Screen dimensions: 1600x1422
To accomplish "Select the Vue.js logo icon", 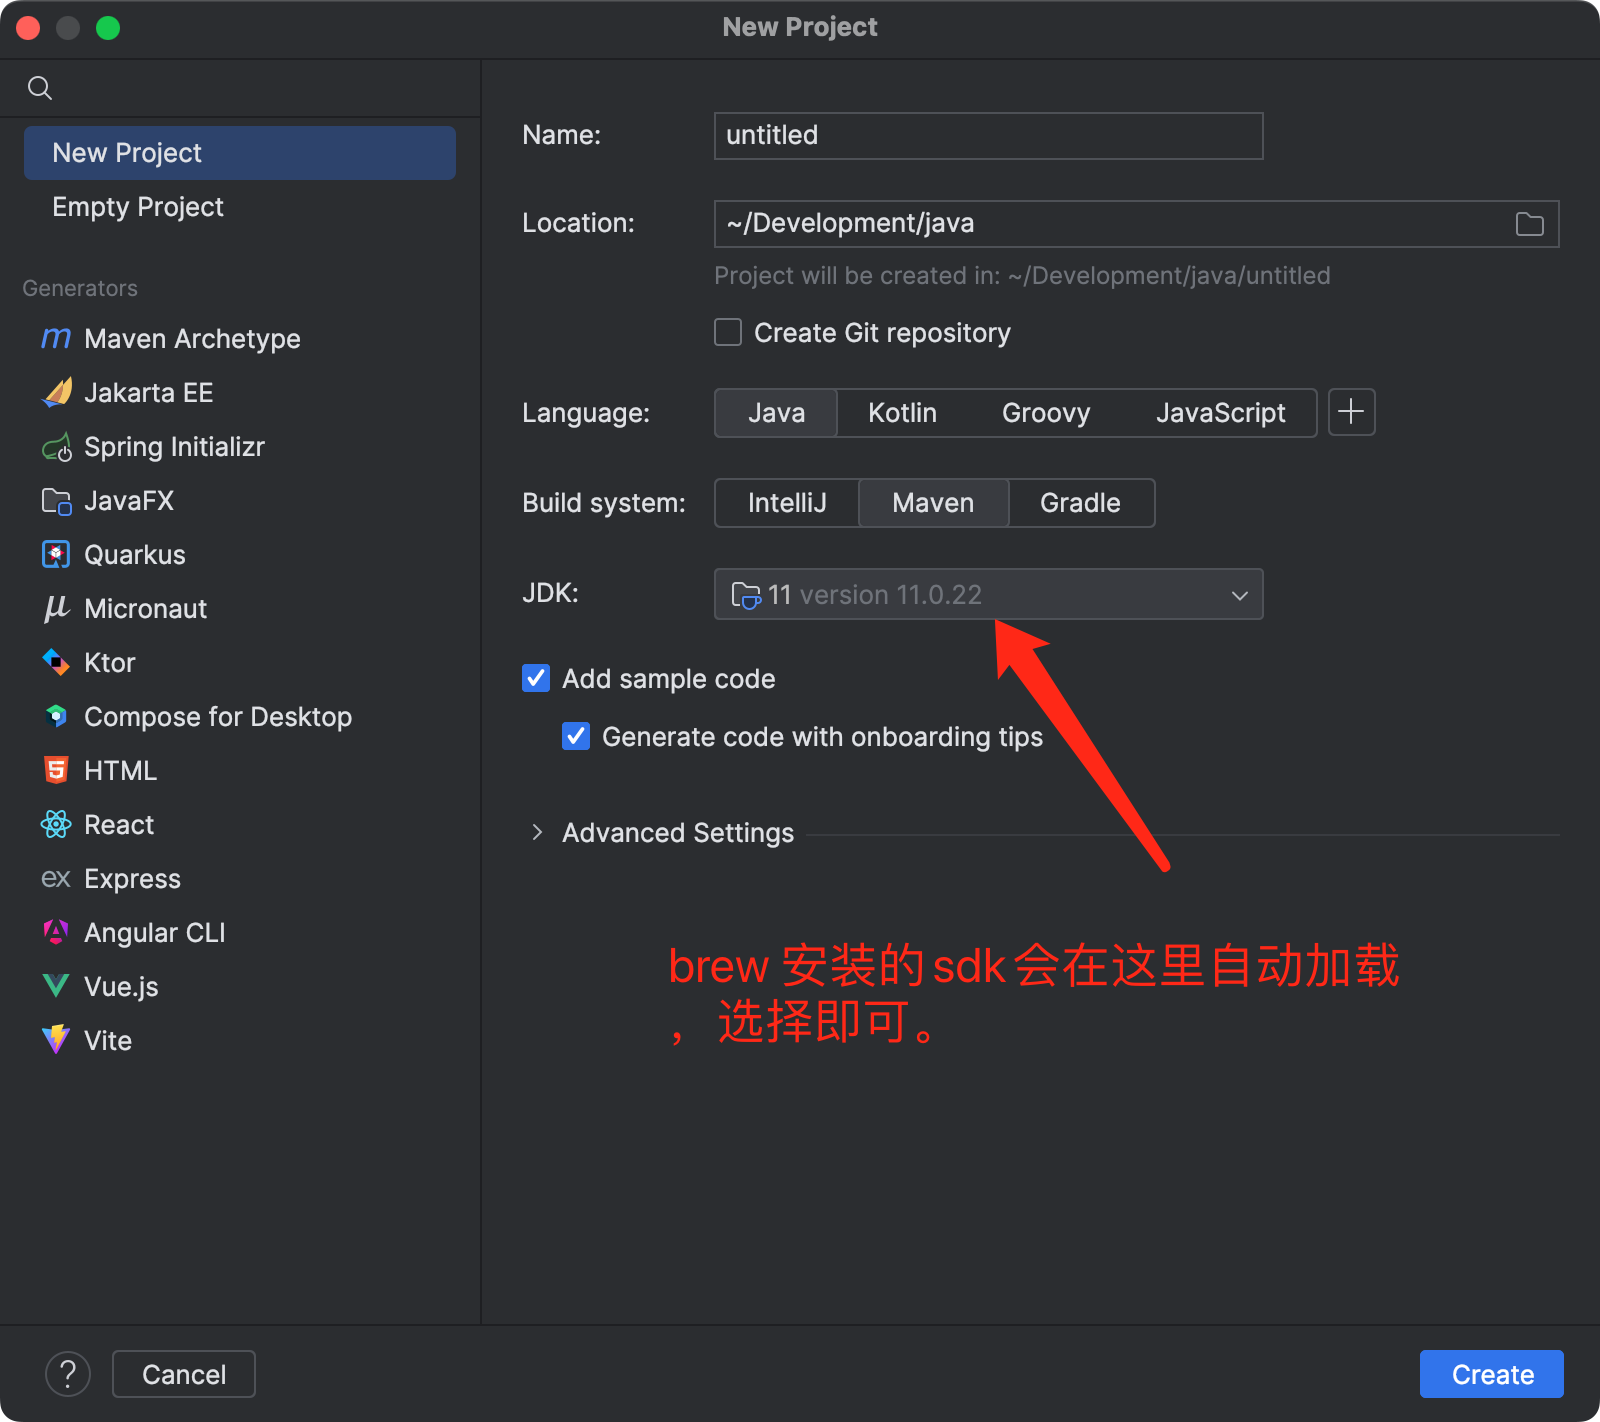I will point(56,987).
